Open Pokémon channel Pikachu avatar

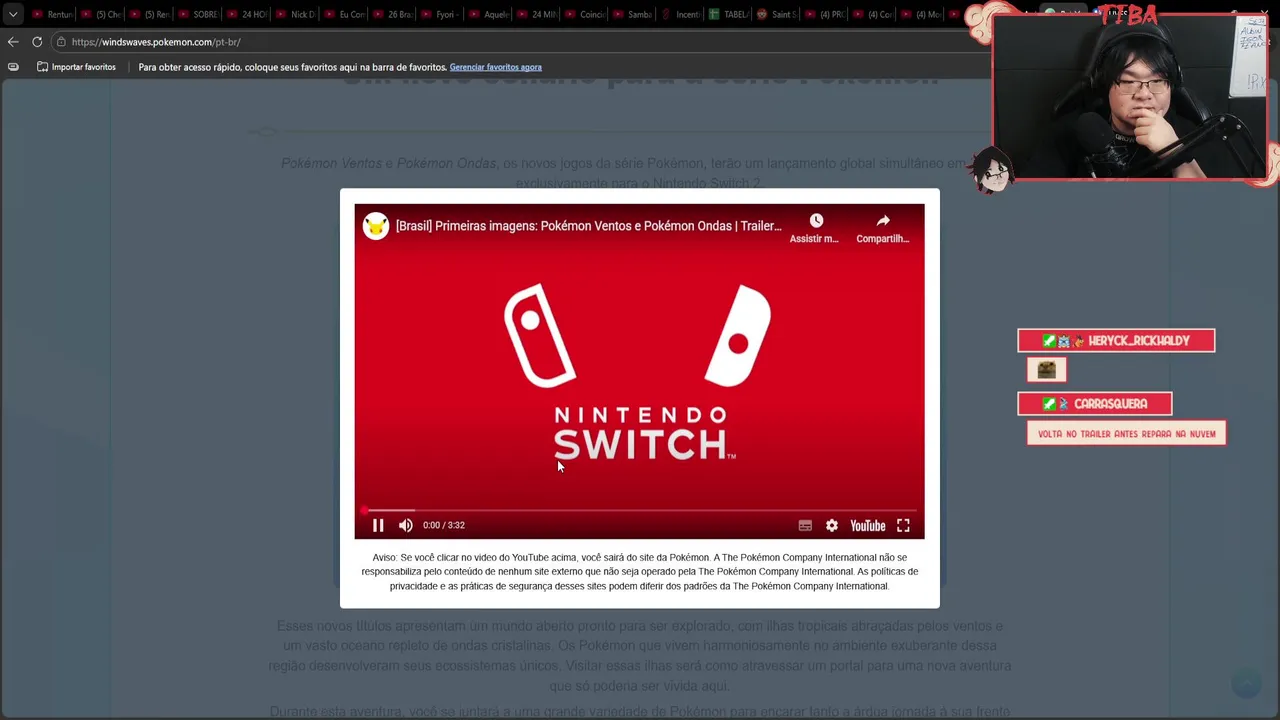point(376,226)
